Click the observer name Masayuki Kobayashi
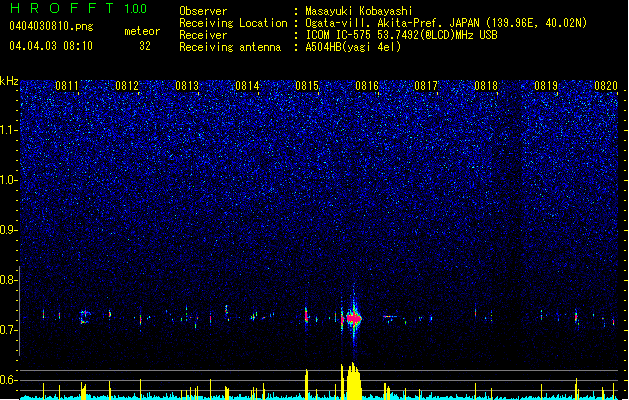629x400 pixels. coord(359,11)
